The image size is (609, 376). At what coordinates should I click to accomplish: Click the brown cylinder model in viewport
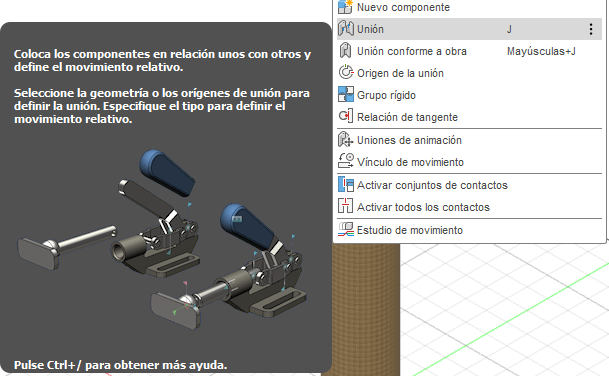pos(366,310)
